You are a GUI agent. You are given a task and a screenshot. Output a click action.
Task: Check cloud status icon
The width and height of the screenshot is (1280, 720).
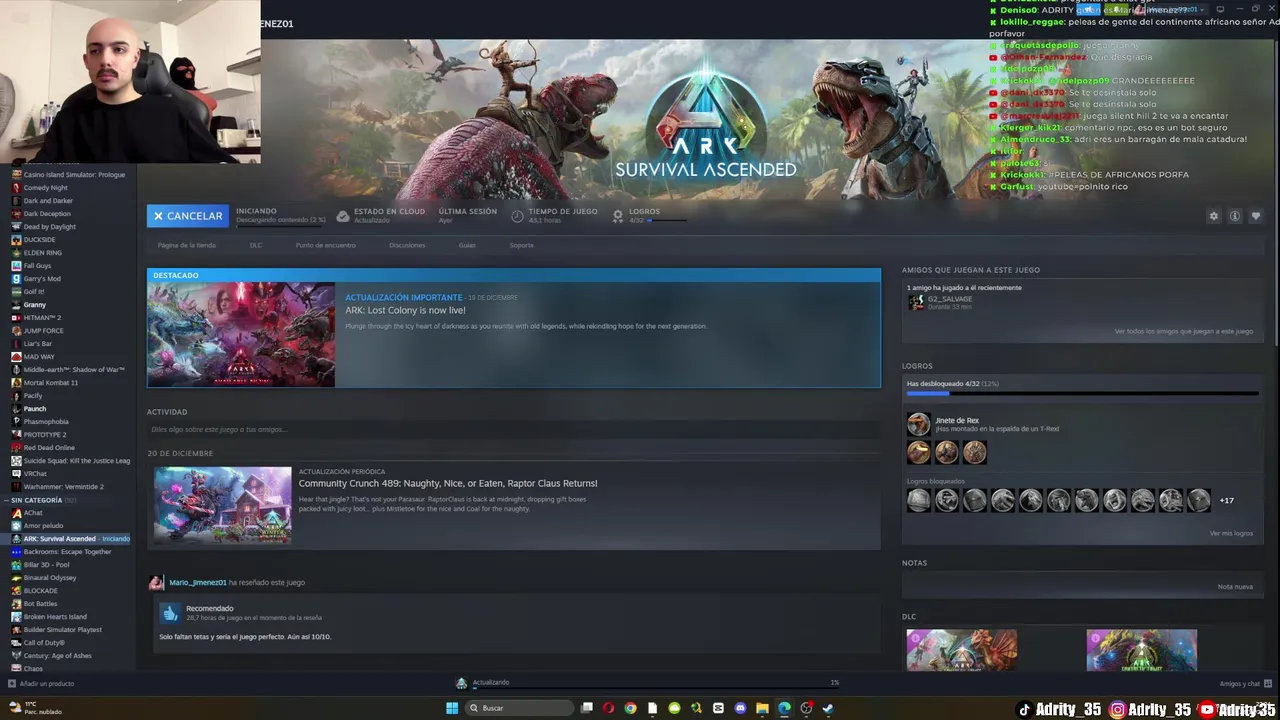[343, 216]
